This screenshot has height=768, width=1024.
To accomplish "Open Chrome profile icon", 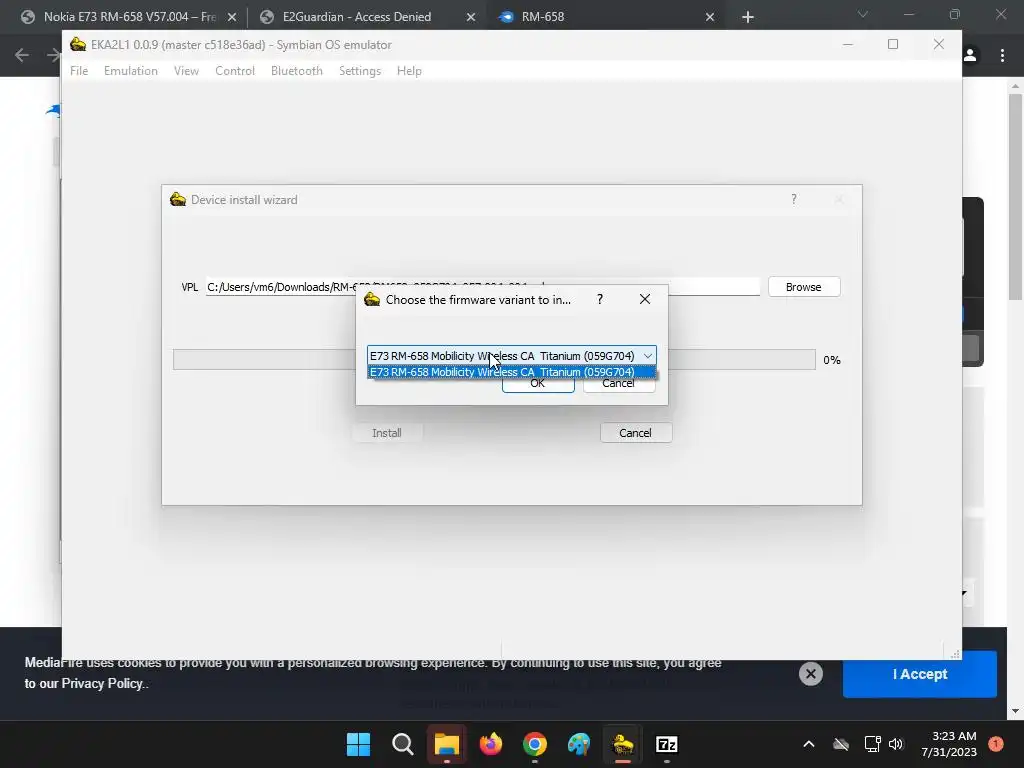I will click(x=970, y=56).
